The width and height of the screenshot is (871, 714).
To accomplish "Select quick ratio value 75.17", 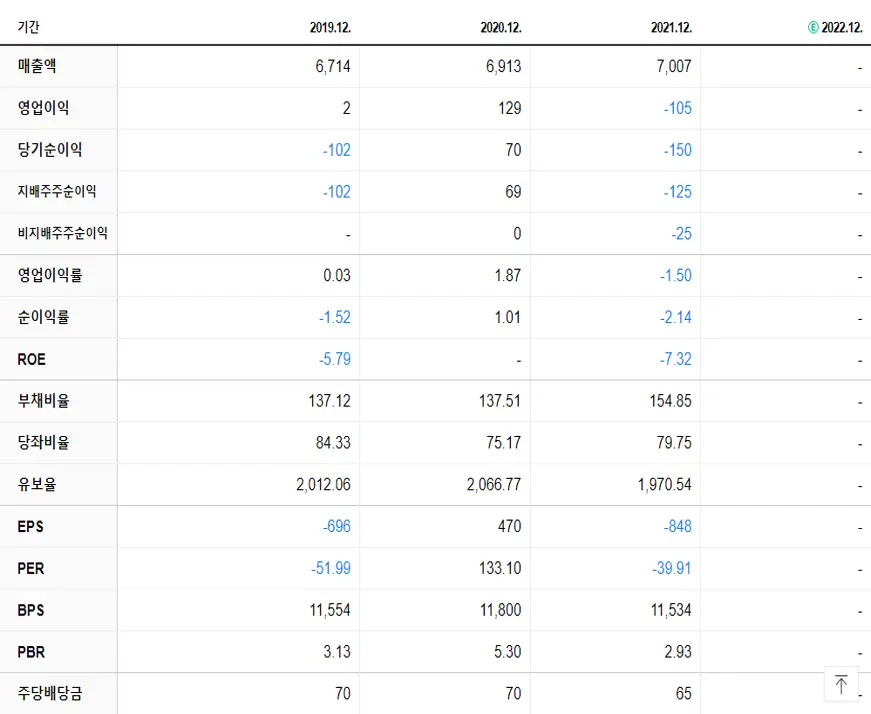I will pos(504,442).
